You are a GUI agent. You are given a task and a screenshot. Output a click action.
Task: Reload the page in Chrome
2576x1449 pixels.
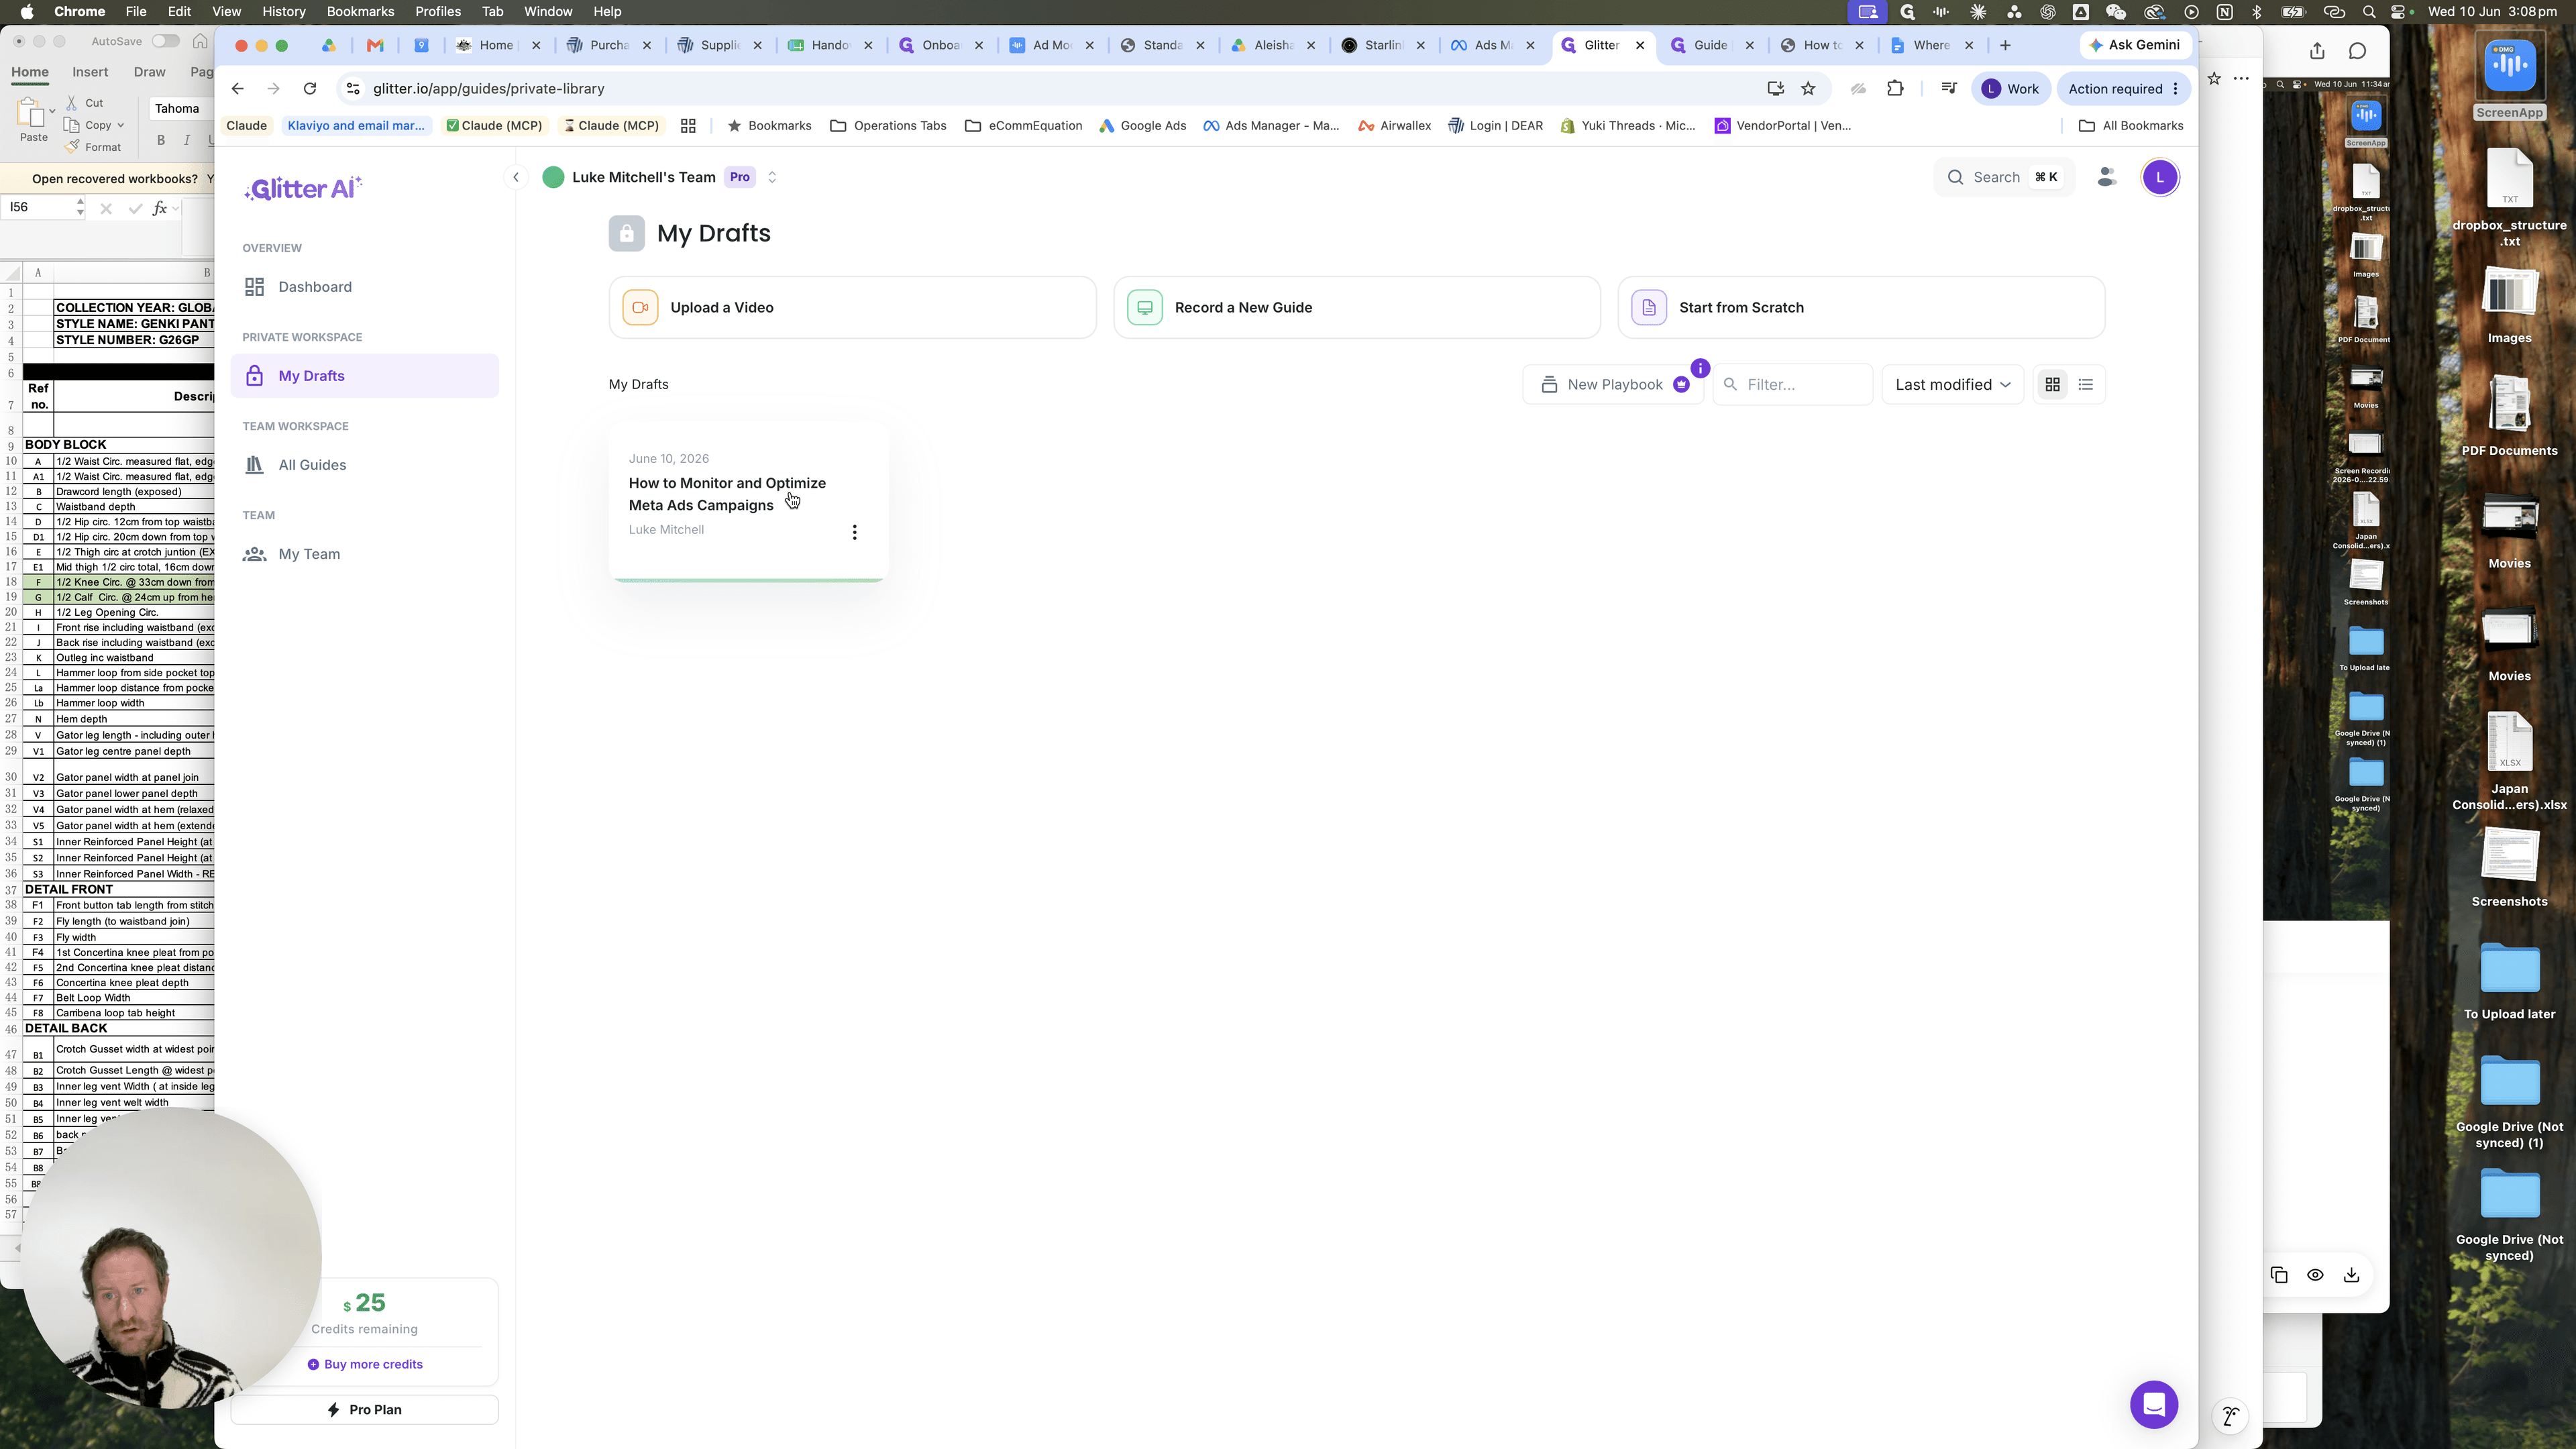pos(310,89)
